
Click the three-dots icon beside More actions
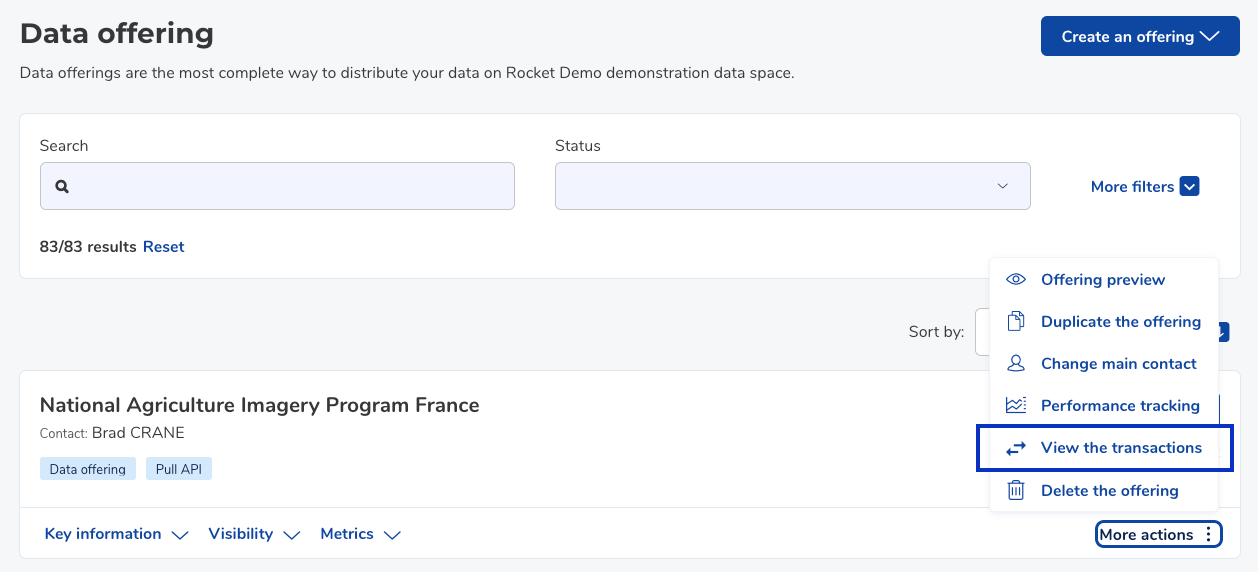pos(1208,534)
